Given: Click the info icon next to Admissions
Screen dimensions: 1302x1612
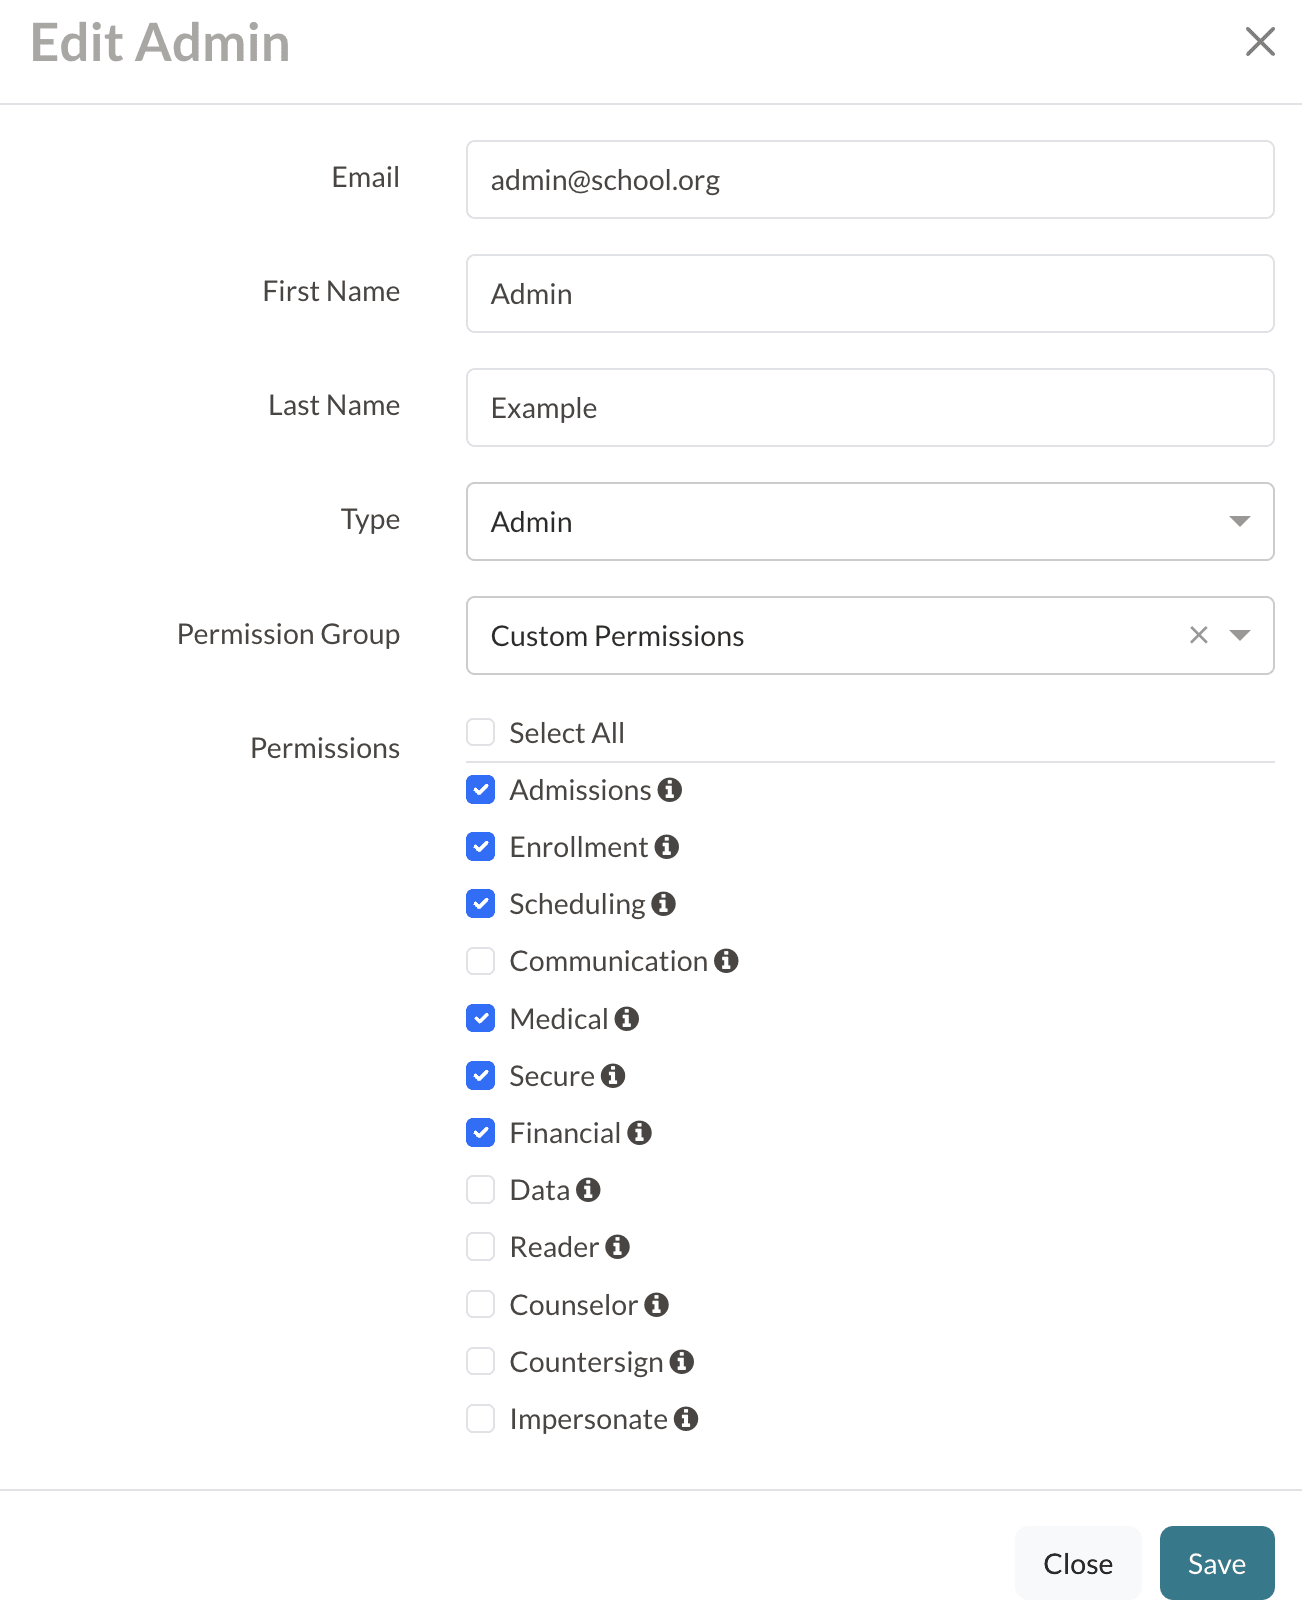Looking at the screenshot, I should 670,790.
